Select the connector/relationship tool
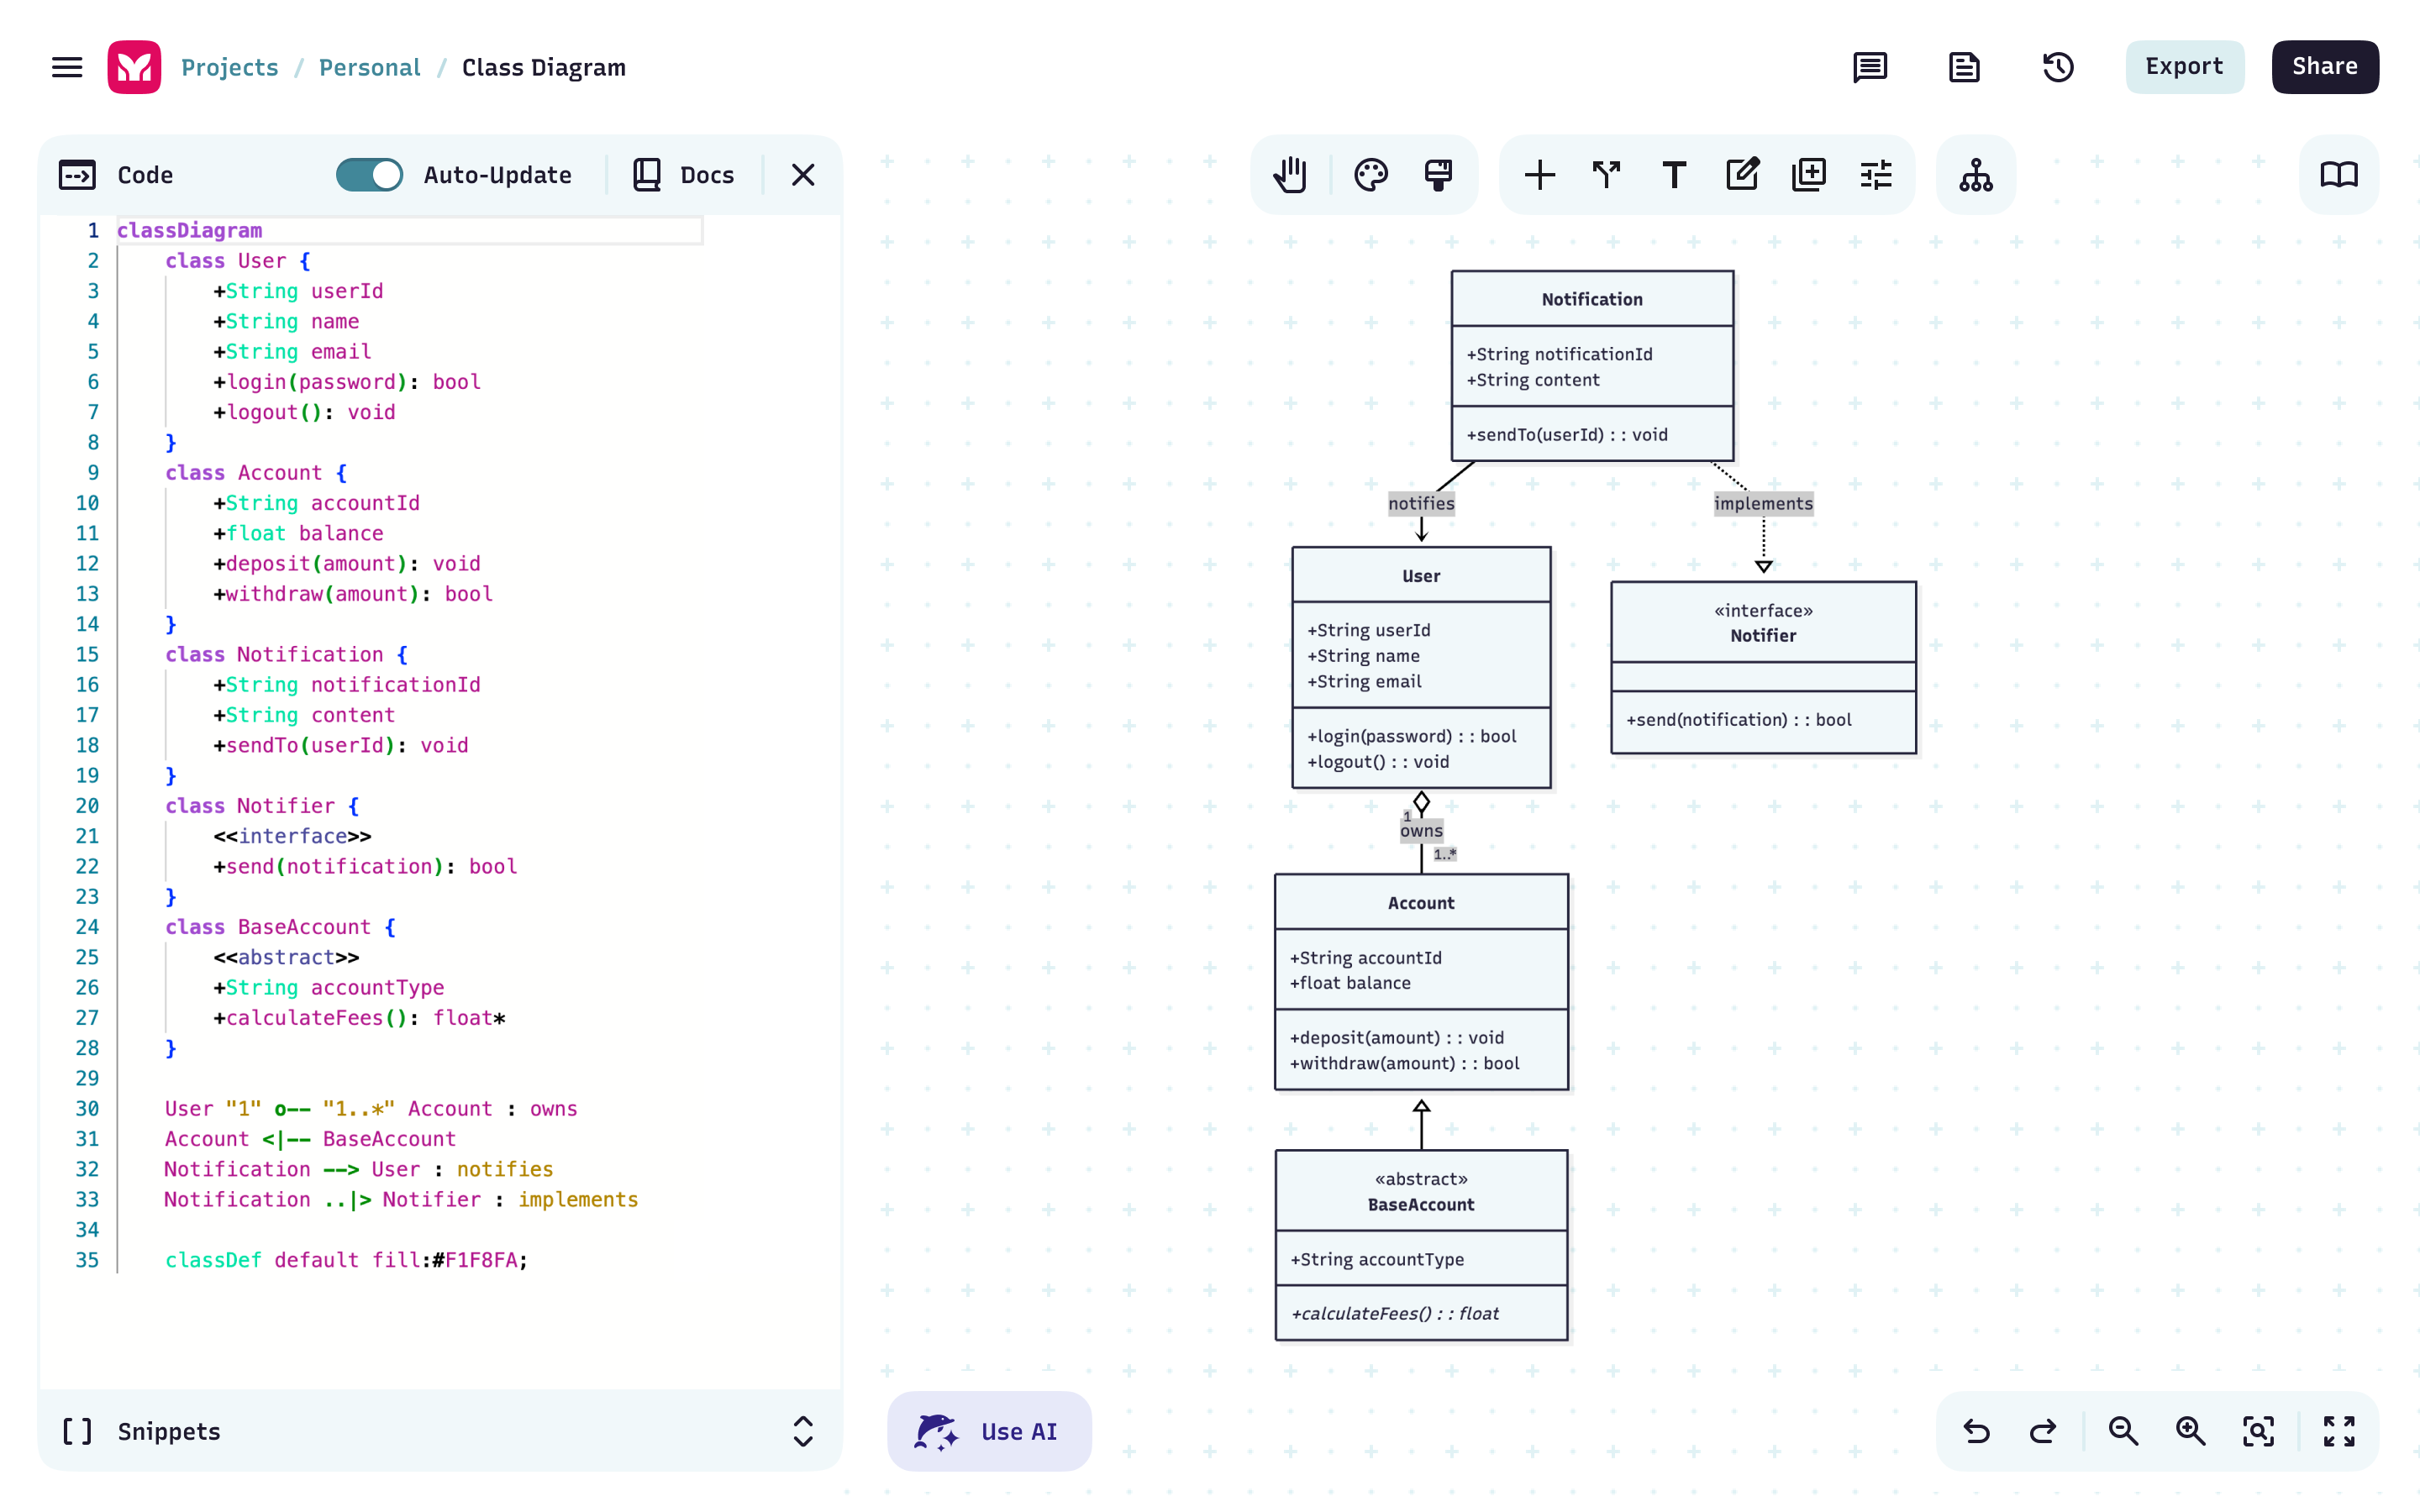Viewport: 2420px width, 1512px height. pyautogui.click(x=1606, y=174)
